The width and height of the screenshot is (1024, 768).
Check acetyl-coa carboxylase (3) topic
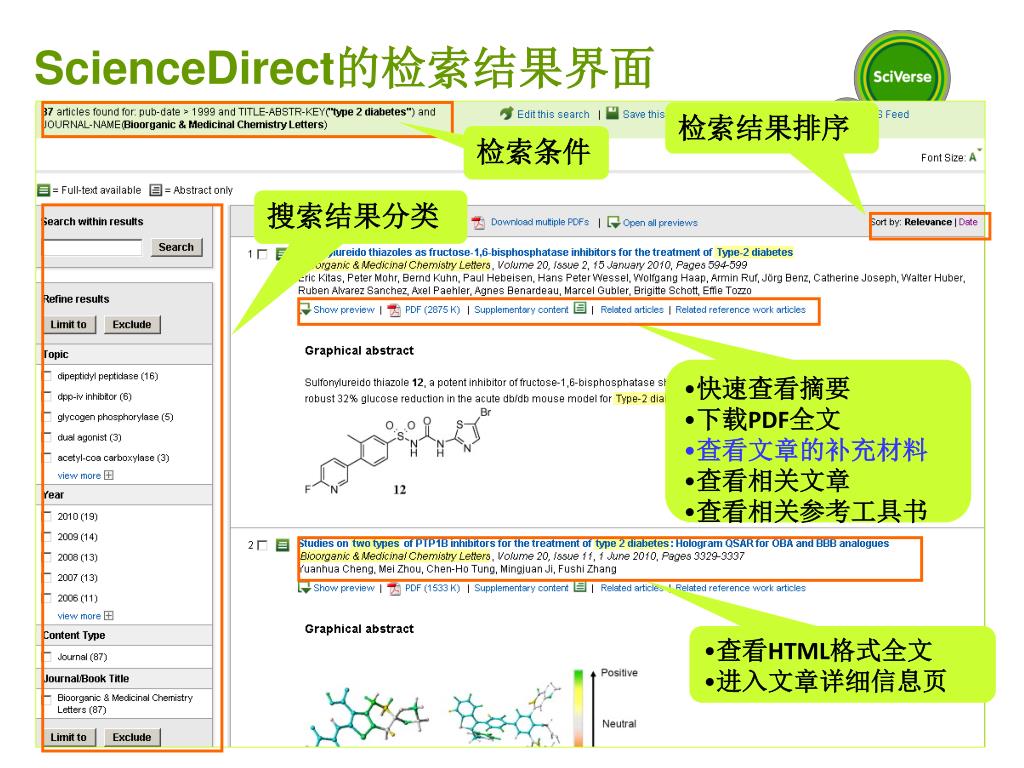coord(47,457)
